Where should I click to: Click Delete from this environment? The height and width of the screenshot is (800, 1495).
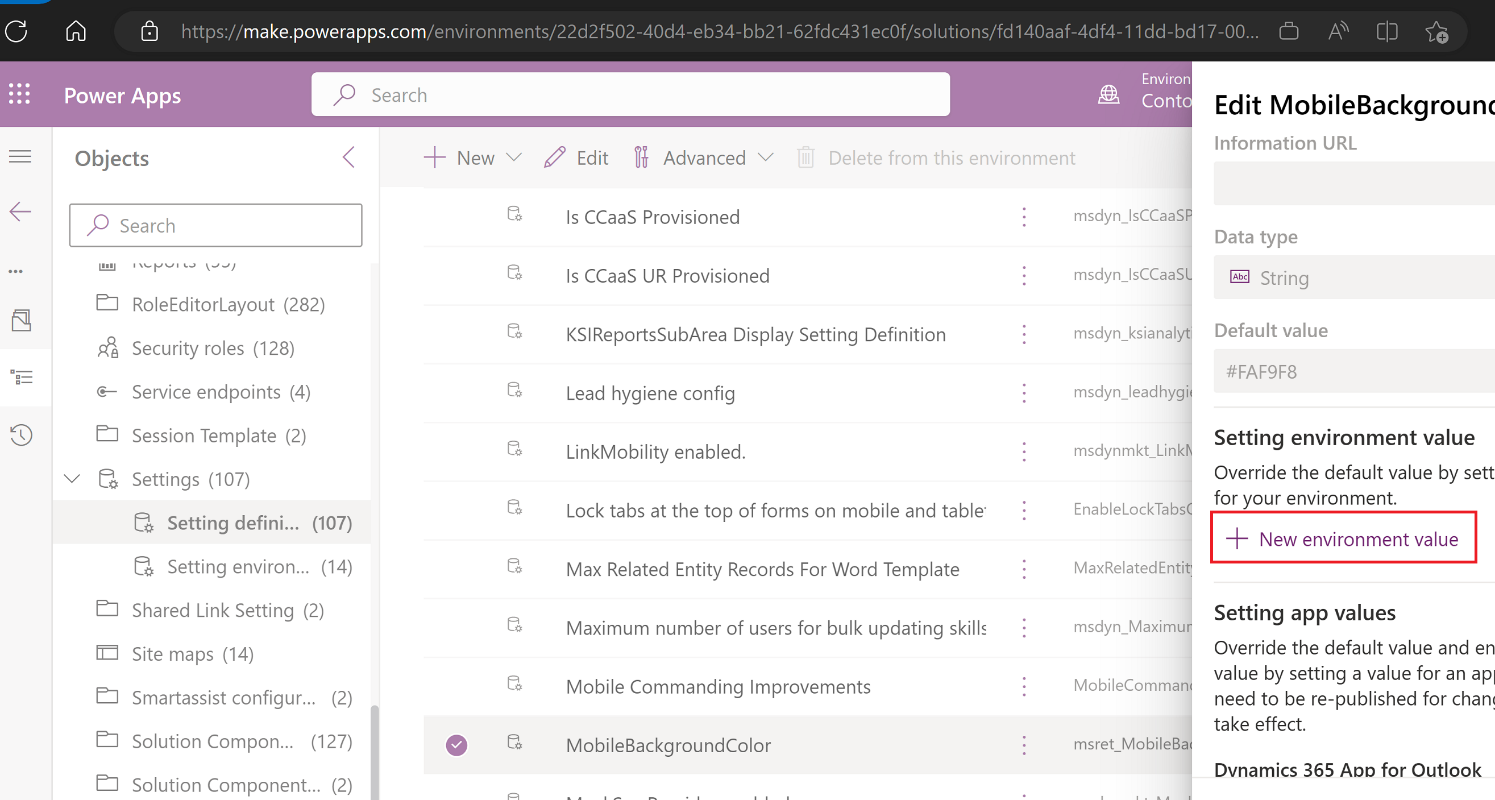936,158
